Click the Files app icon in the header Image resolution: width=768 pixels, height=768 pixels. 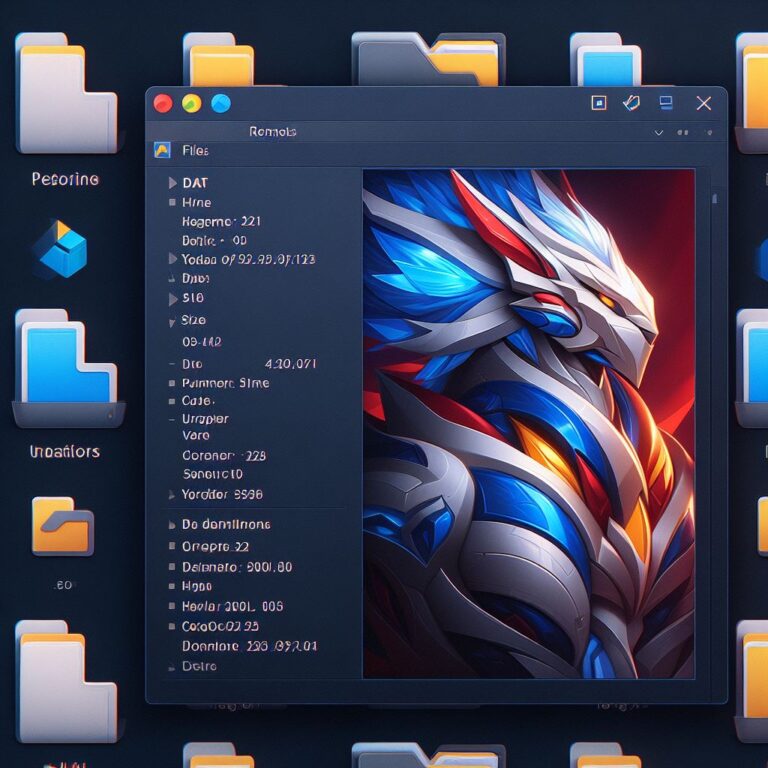tap(162, 150)
